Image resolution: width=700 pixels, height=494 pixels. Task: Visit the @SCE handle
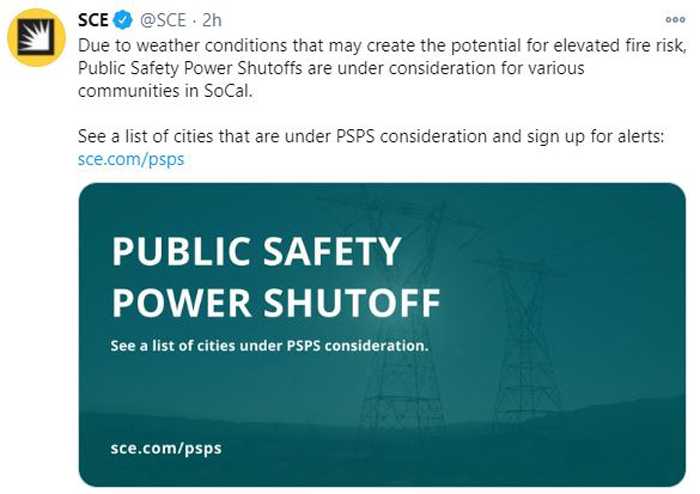tap(163, 20)
